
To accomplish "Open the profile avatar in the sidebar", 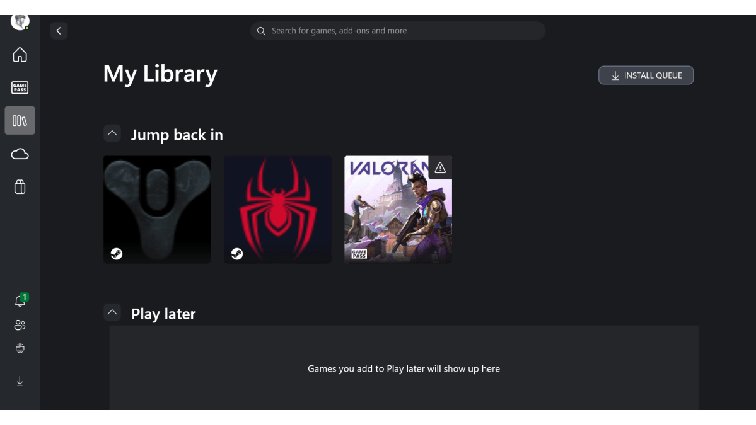I will click(20, 22).
